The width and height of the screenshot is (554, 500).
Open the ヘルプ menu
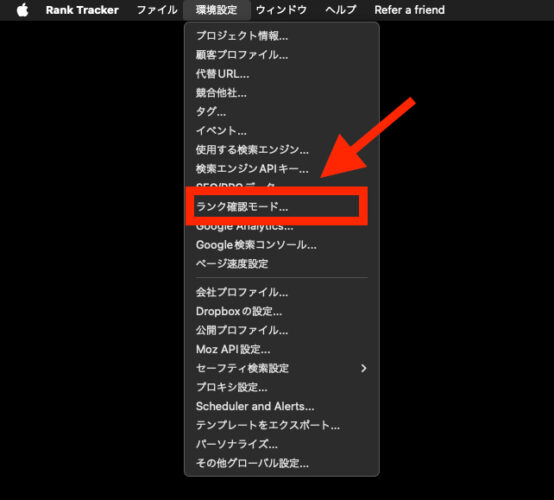[341, 10]
